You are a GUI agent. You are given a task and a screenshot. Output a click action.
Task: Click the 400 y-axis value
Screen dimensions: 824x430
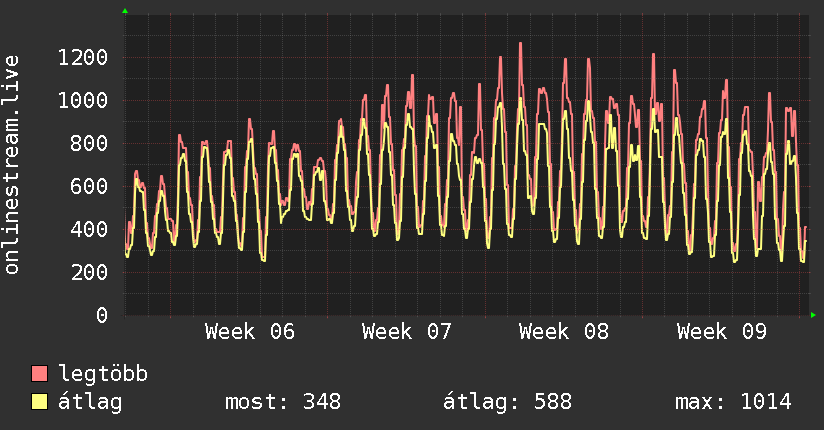(89, 229)
